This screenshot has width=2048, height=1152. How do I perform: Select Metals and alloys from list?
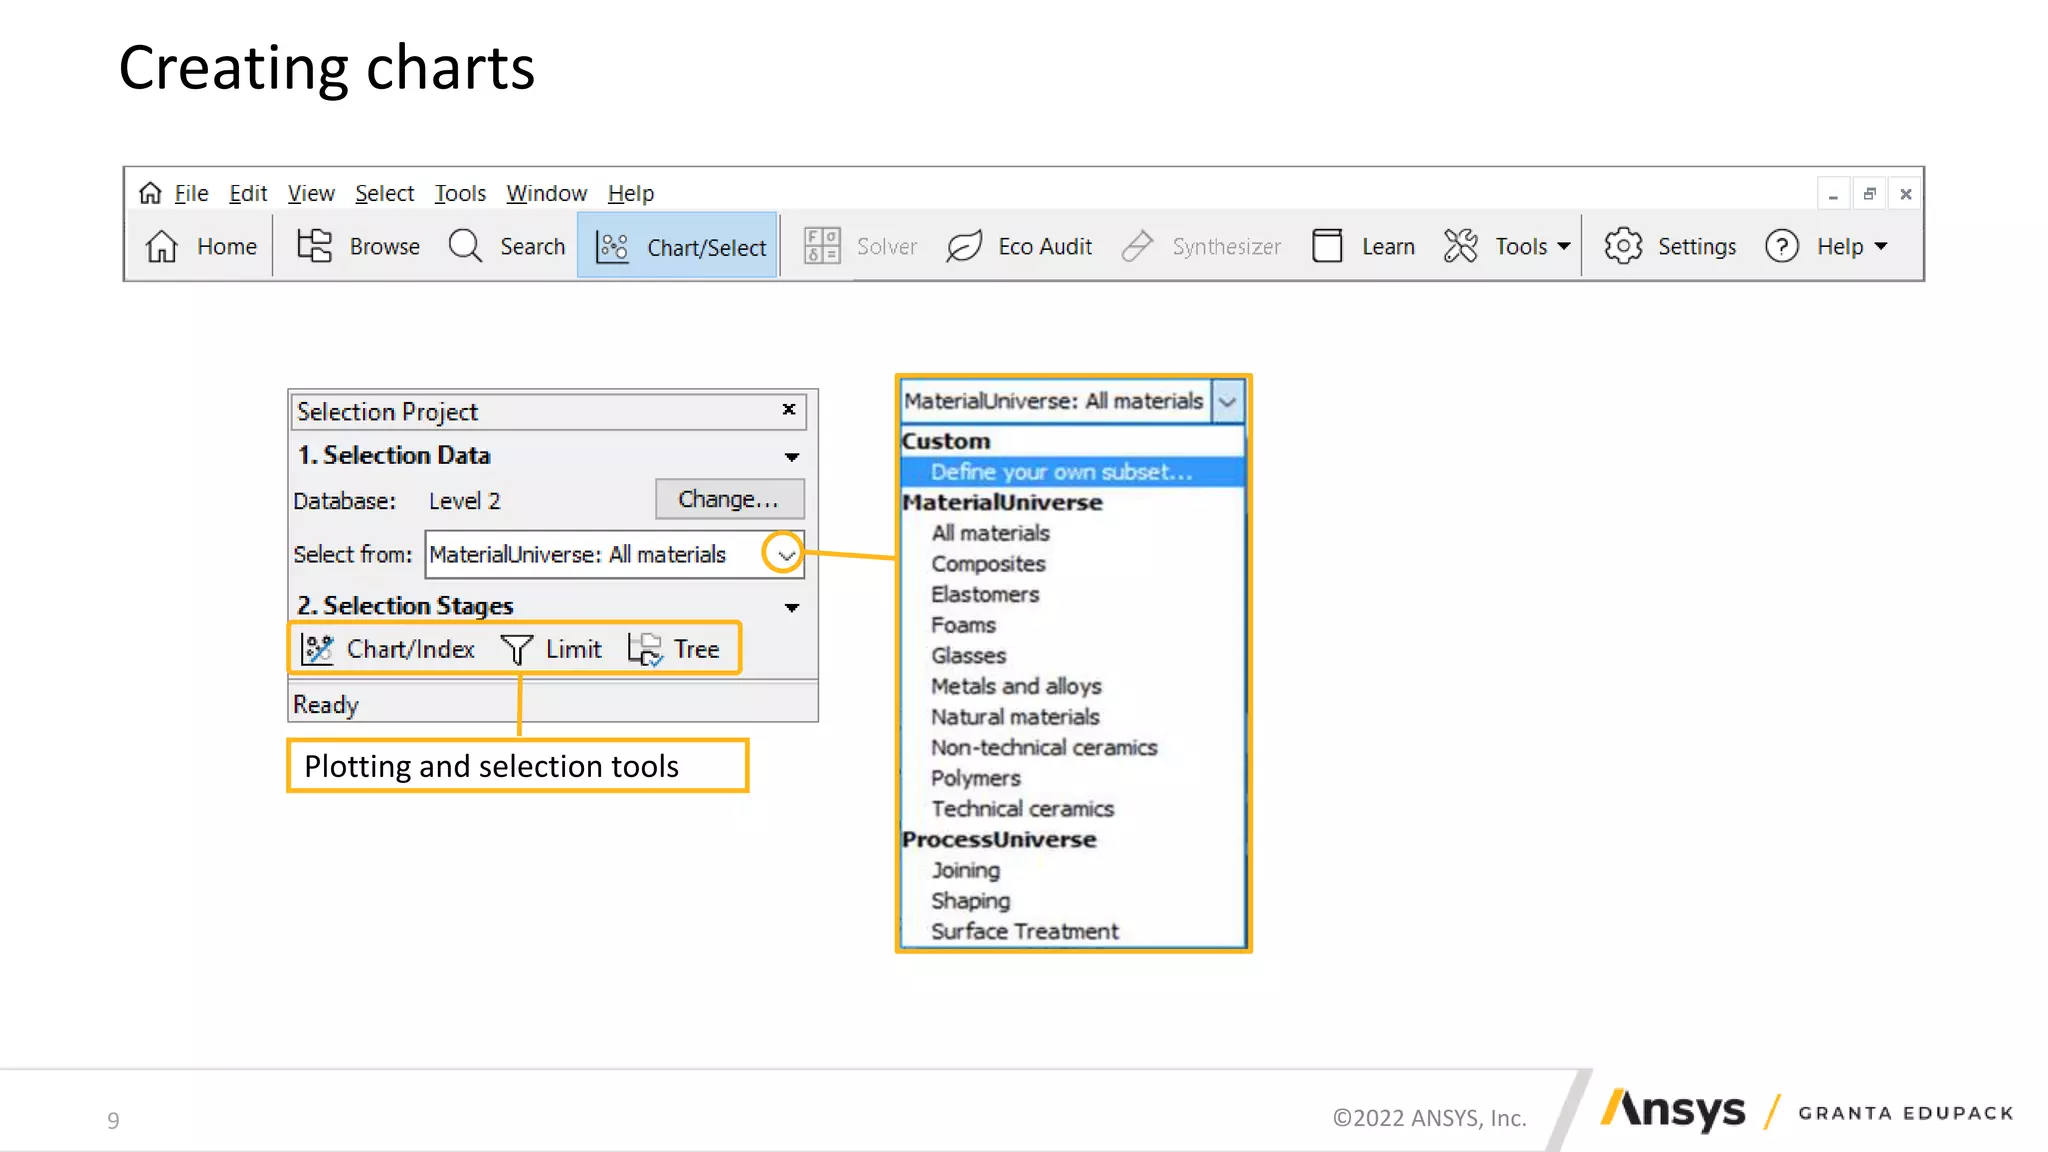(x=1016, y=686)
